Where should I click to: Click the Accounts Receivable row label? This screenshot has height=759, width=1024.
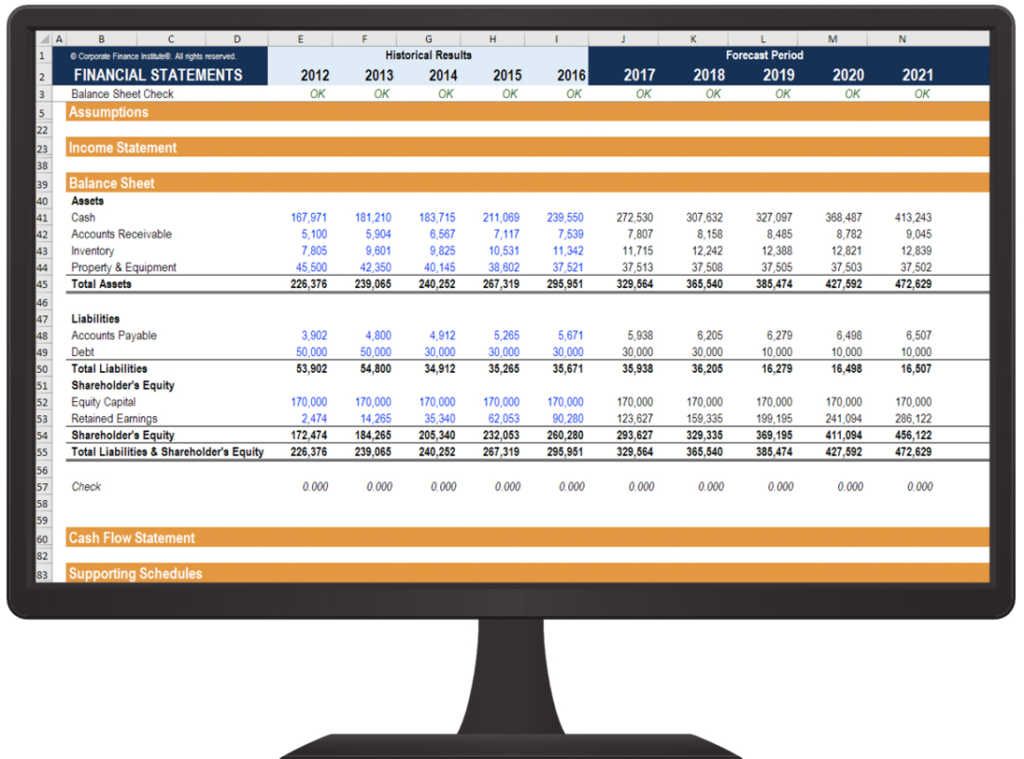[121, 234]
